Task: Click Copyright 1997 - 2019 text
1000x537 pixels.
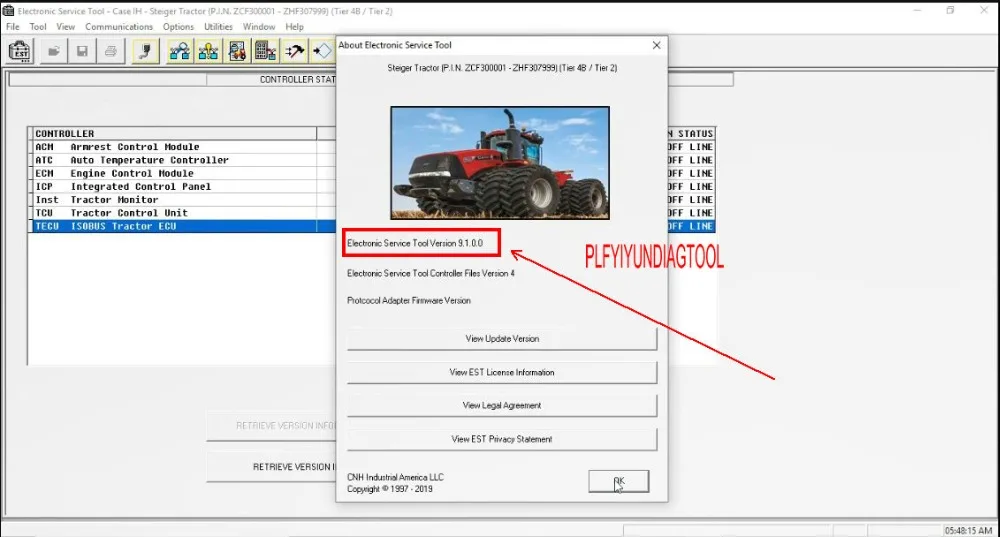Action: point(390,489)
